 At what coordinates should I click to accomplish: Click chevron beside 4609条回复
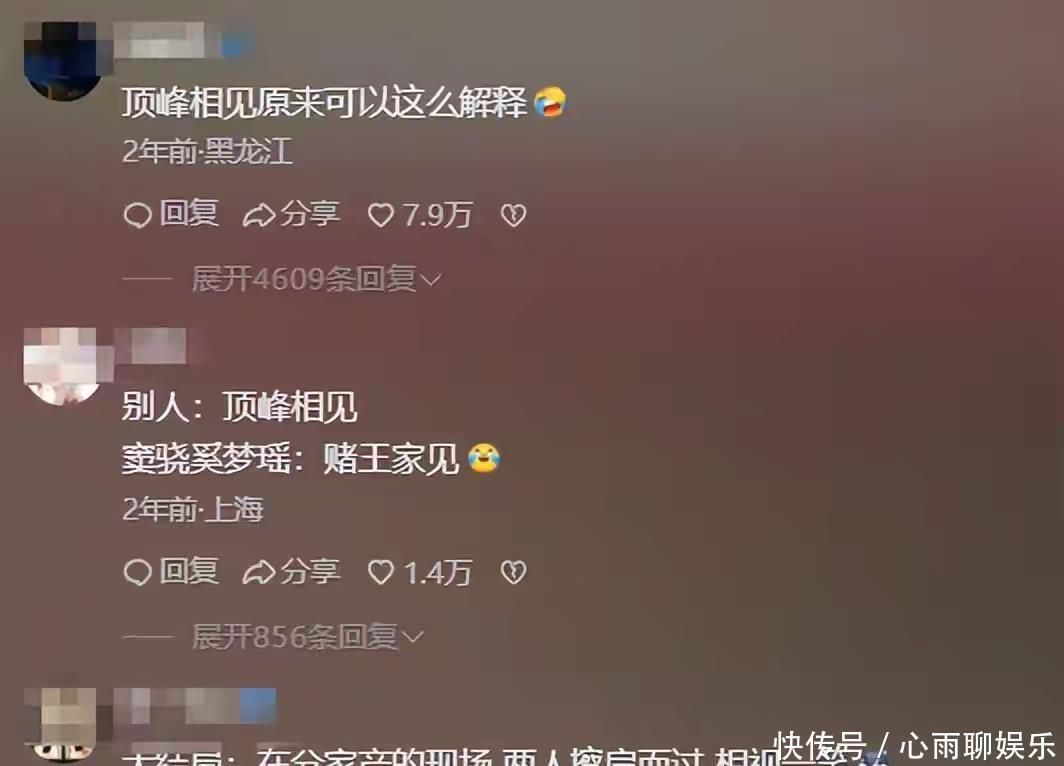pos(431,280)
